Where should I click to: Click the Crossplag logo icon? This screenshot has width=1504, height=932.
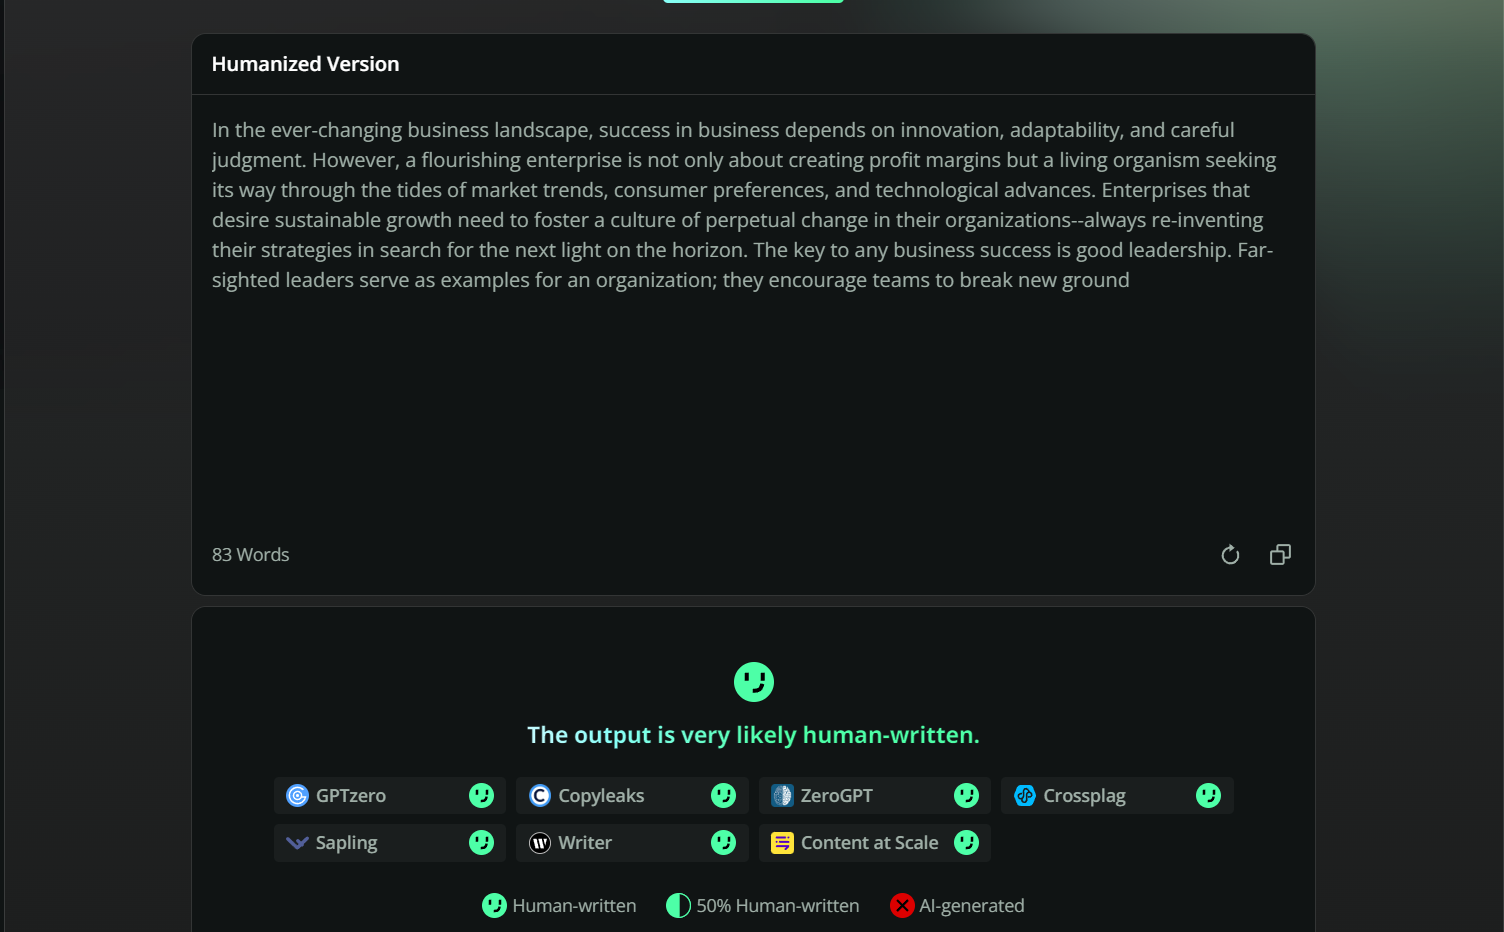1025,796
